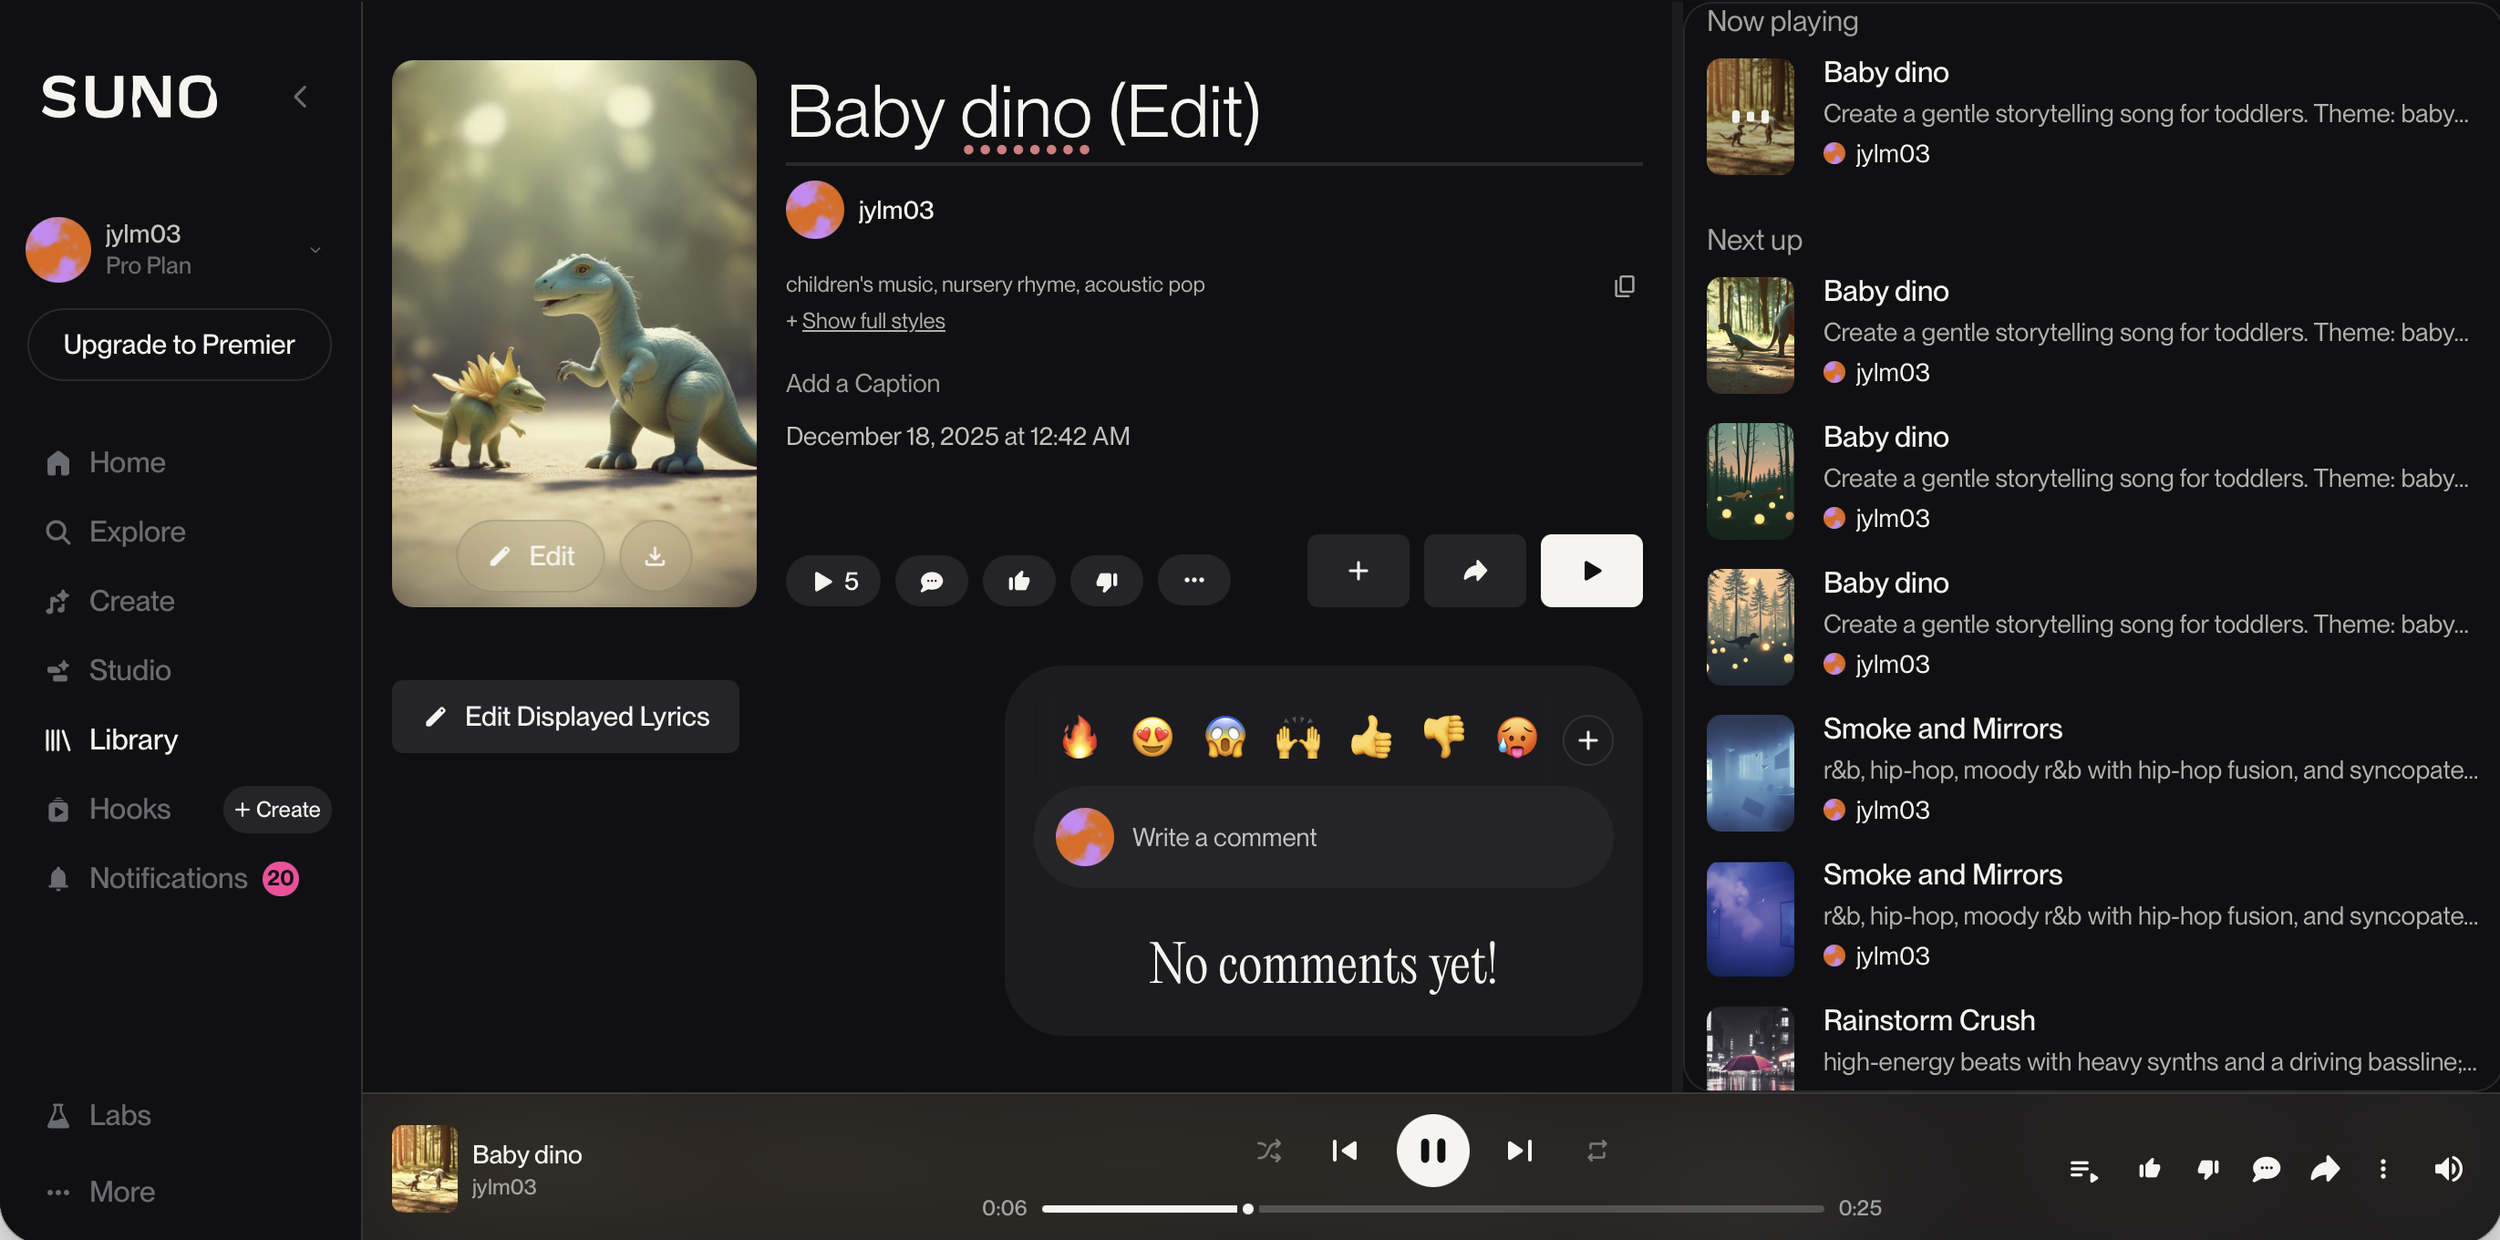2500x1240 pixels.
Task: Toggle thumbs up on the song page
Action: [1018, 581]
